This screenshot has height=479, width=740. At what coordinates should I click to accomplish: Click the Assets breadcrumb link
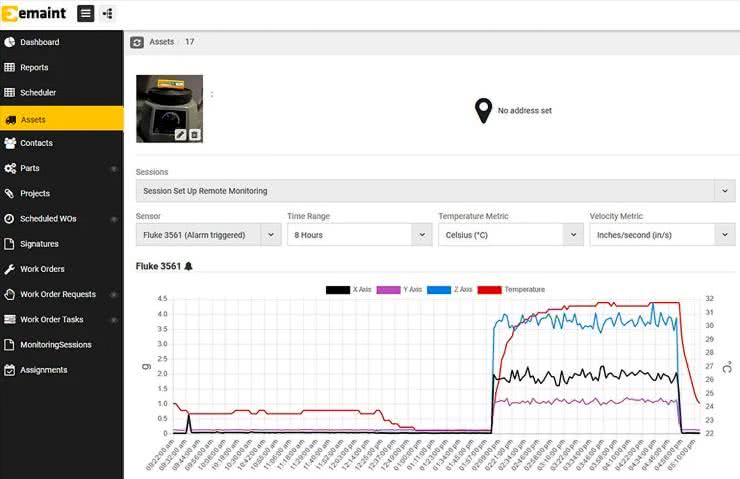click(161, 42)
